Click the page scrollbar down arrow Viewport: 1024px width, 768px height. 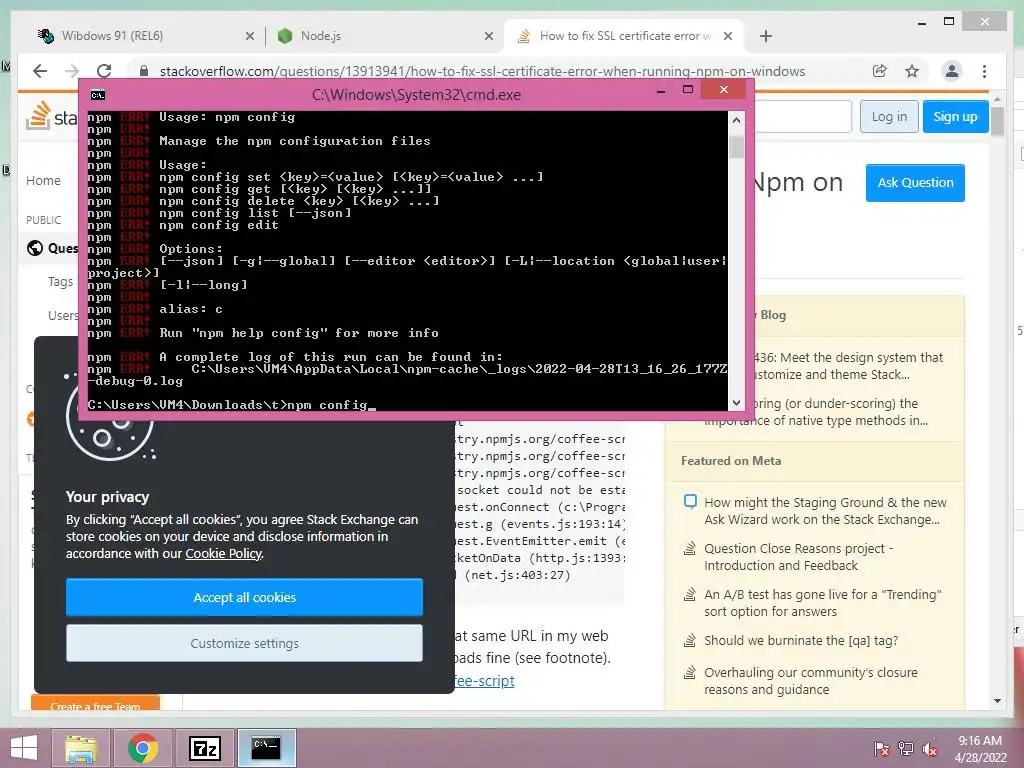pos(997,701)
